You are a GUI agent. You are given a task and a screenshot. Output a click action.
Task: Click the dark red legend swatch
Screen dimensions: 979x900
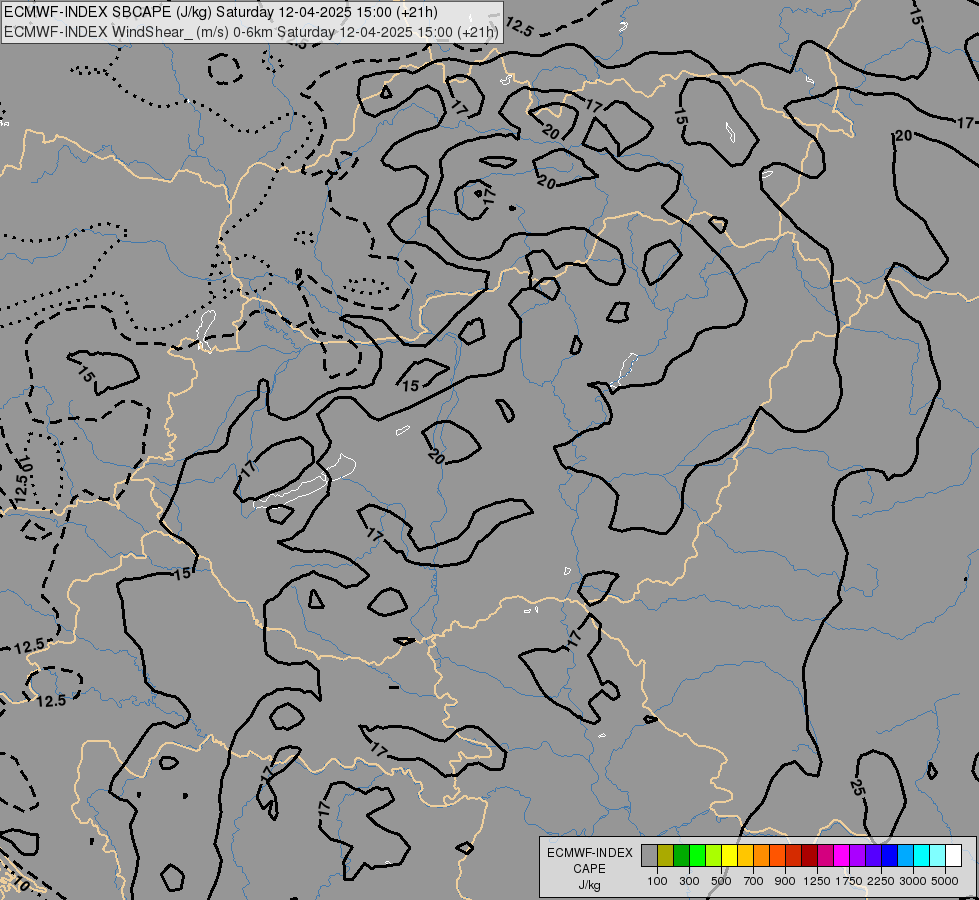pyautogui.click(x=810, y=856)
